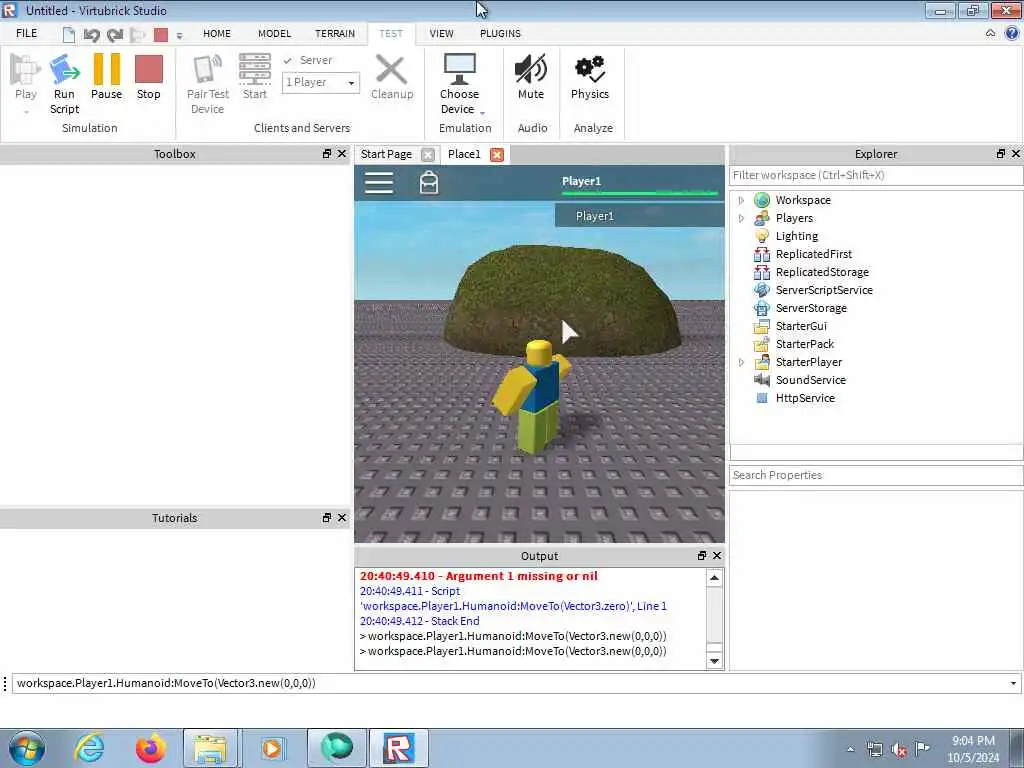Select the HttpService icon in Explorer
1024x768 pixels.
pos(761,398)
